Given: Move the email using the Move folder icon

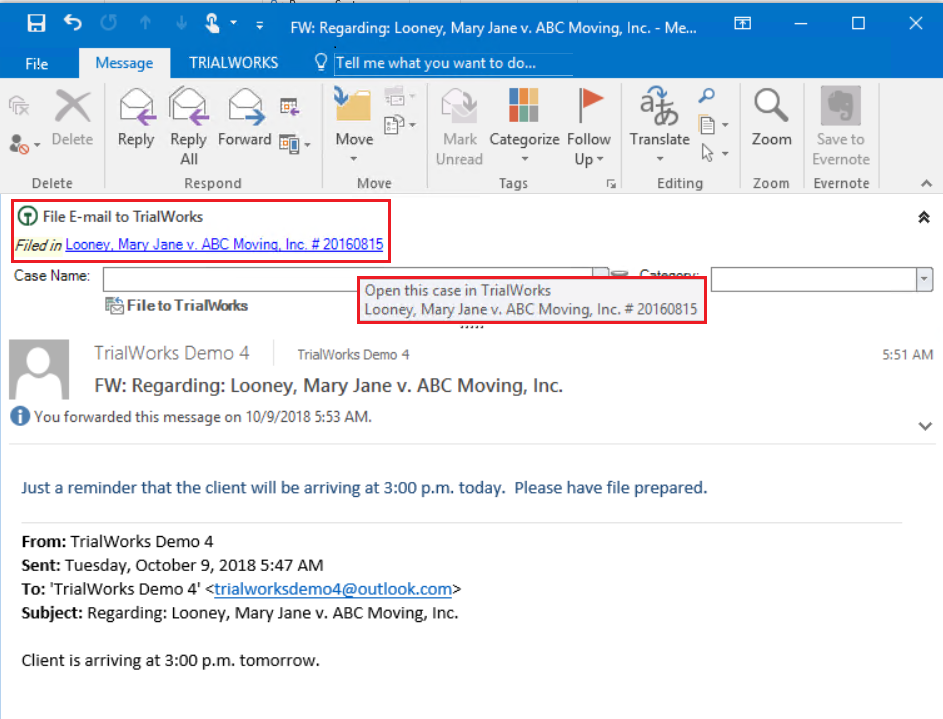Looking at the screenshot, I should (353, 110).
